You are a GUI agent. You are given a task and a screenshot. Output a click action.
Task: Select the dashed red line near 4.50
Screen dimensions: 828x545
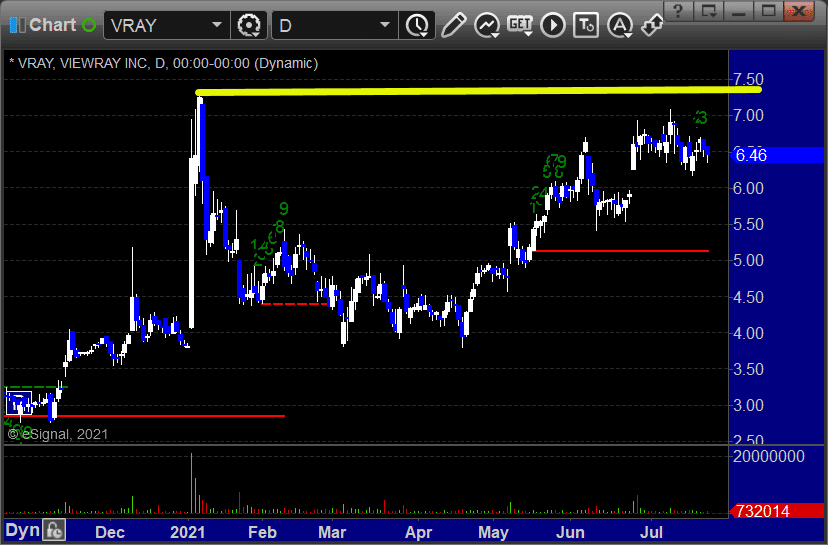click(295, 304)
